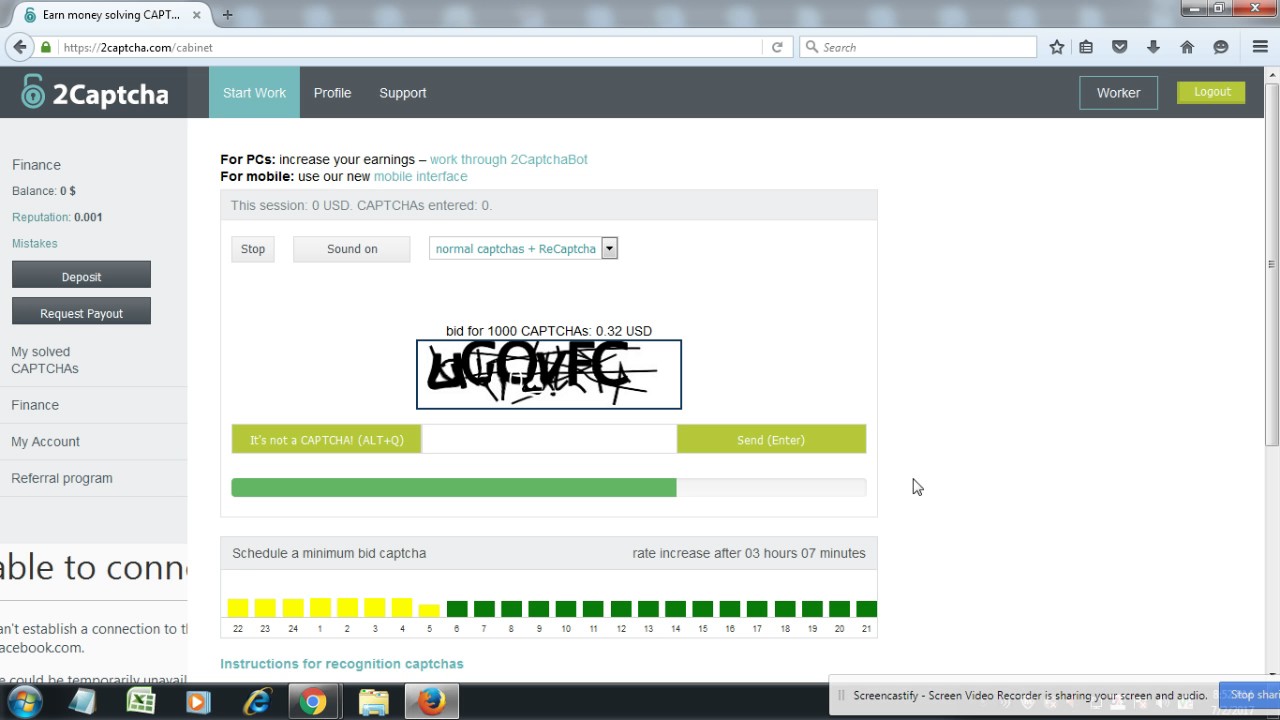This screenshot has height=720, width=1280.
Task: Toggle the Sound on button
Action: 352,249
